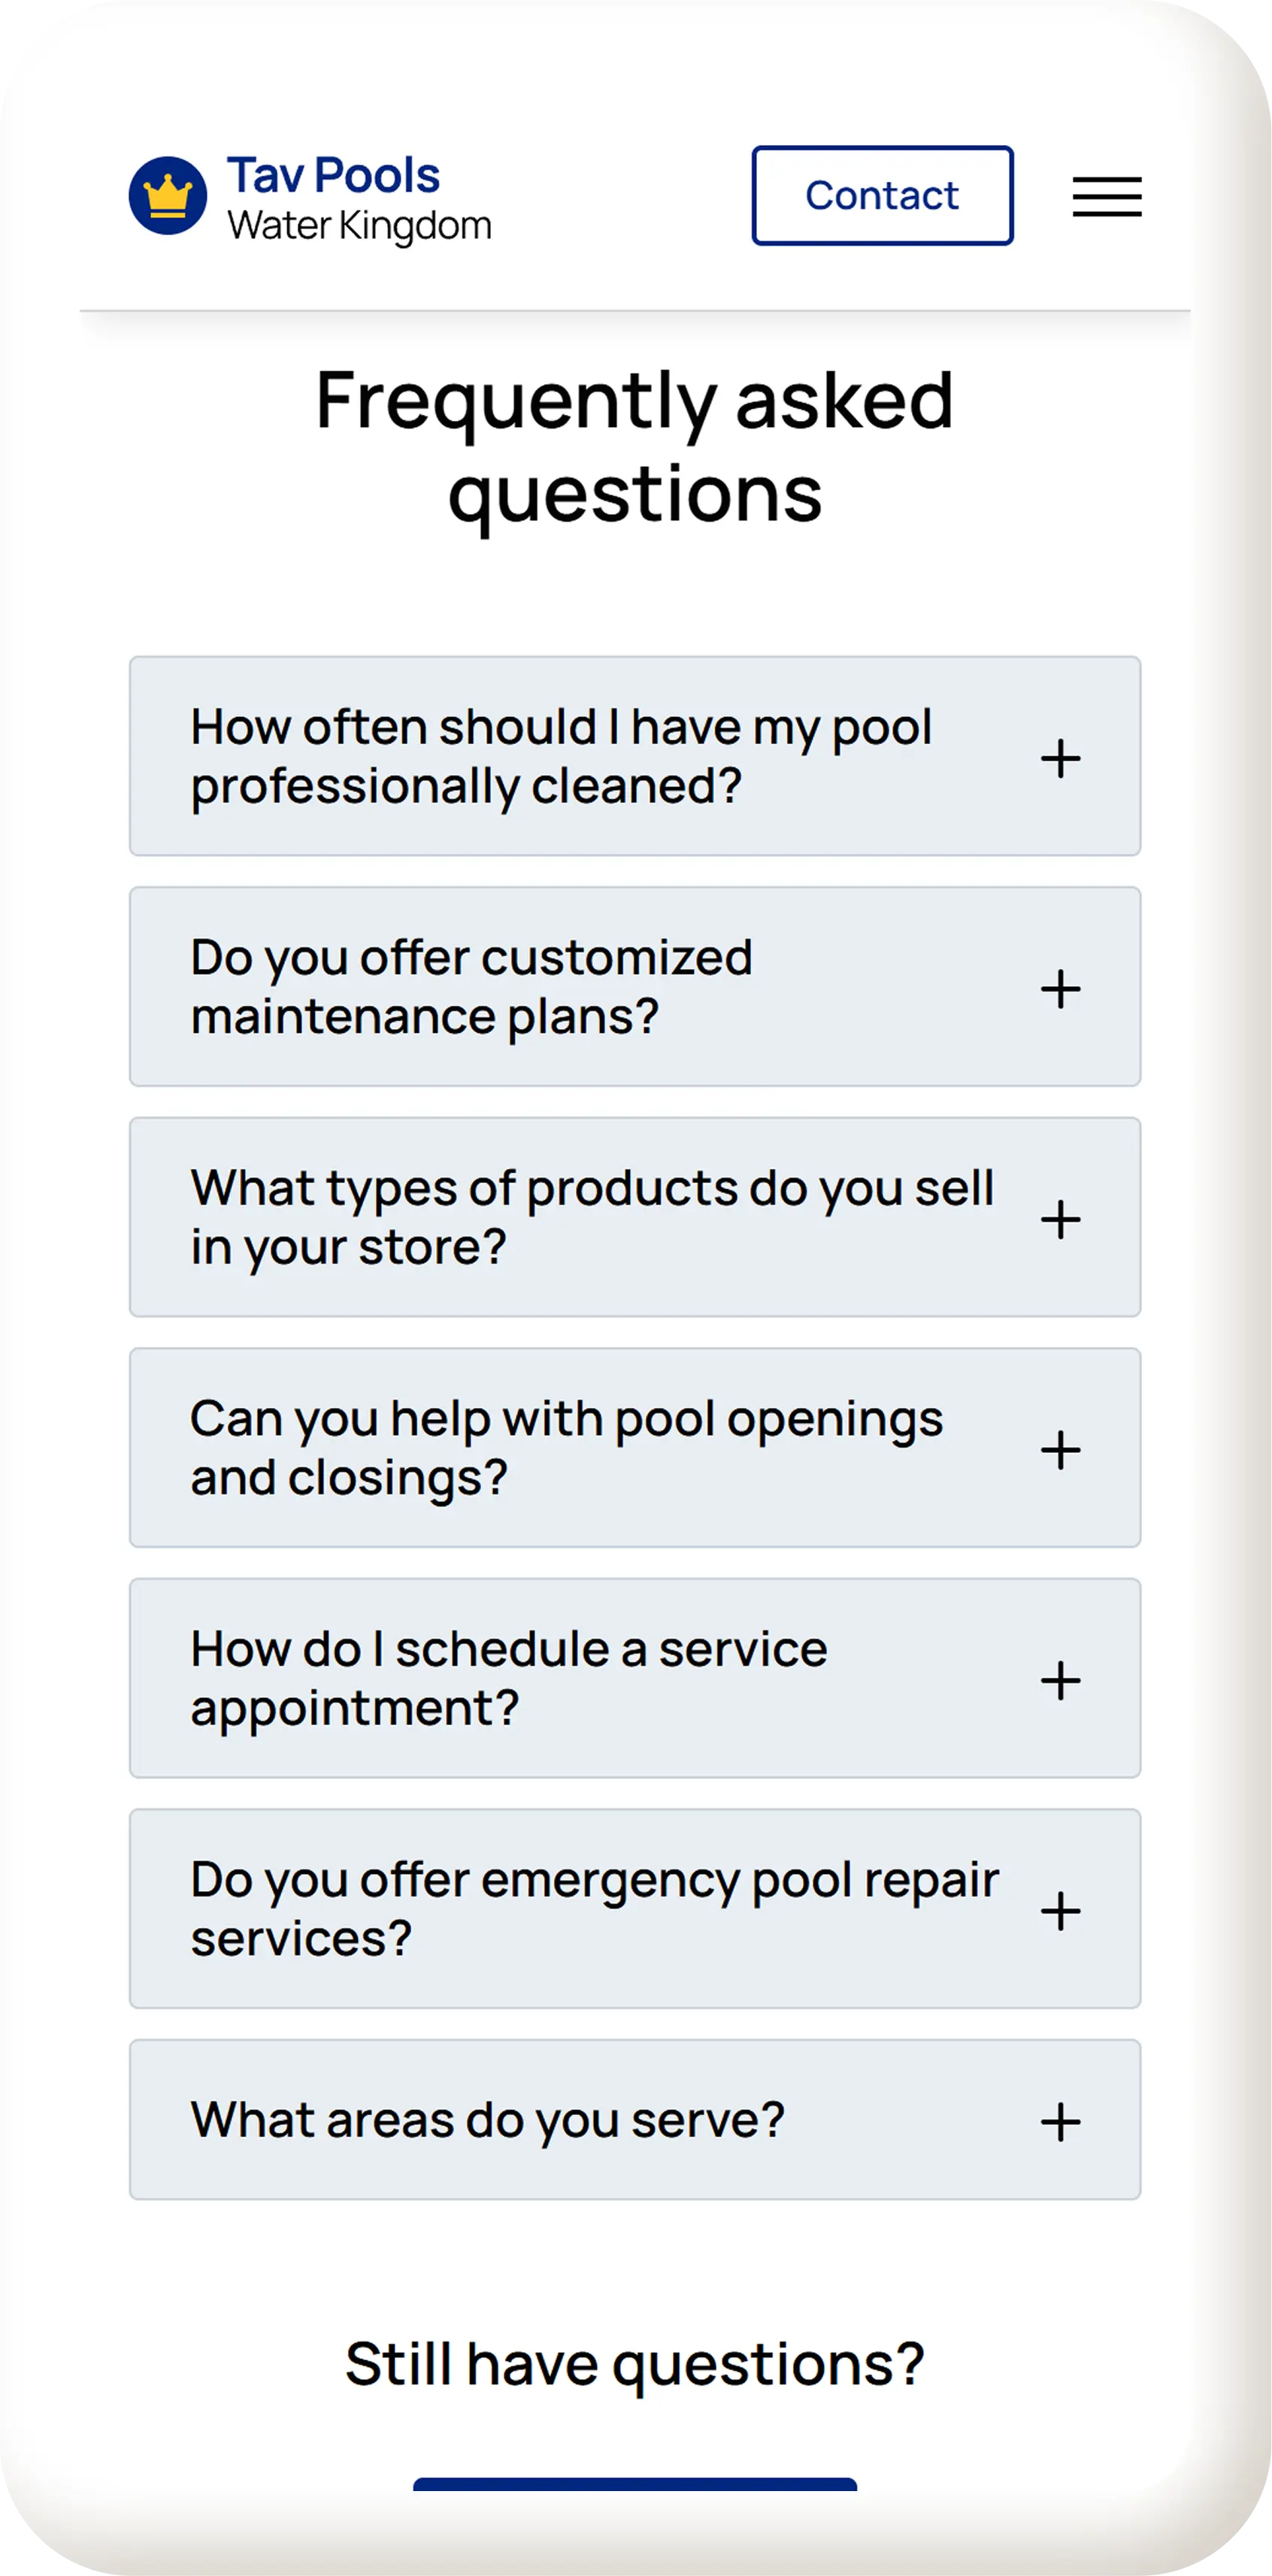
Task: Click plus icon beside areas served question
Action: [x=1060, y=2122]
